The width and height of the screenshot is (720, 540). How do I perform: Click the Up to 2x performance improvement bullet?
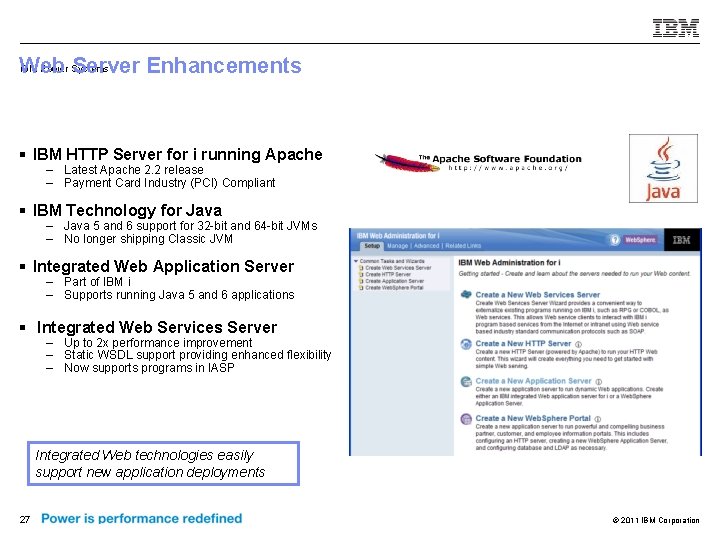pos(158,343)
